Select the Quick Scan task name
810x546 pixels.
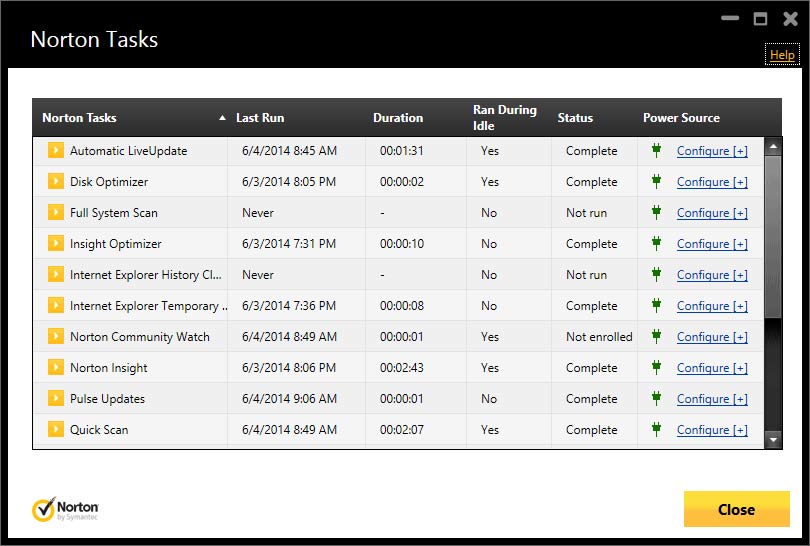[99, 430]
